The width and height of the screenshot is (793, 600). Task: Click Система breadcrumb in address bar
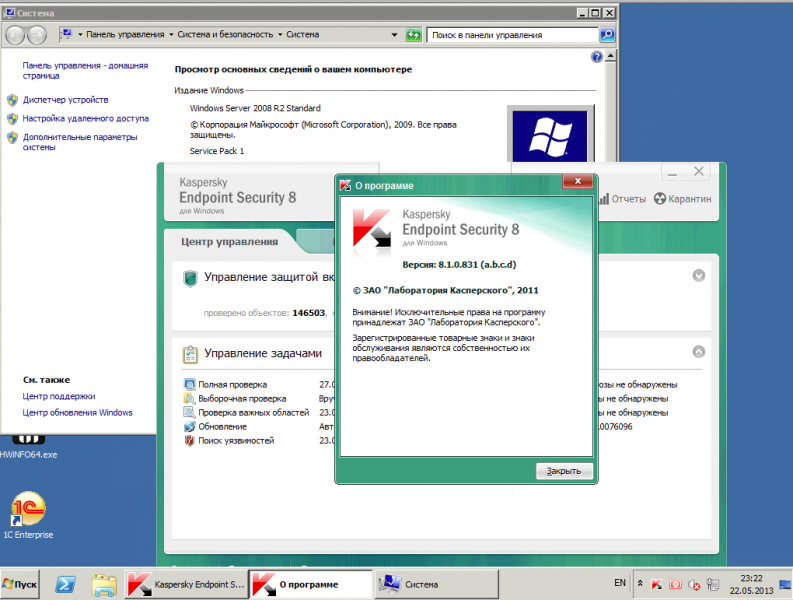pos(302,34)
